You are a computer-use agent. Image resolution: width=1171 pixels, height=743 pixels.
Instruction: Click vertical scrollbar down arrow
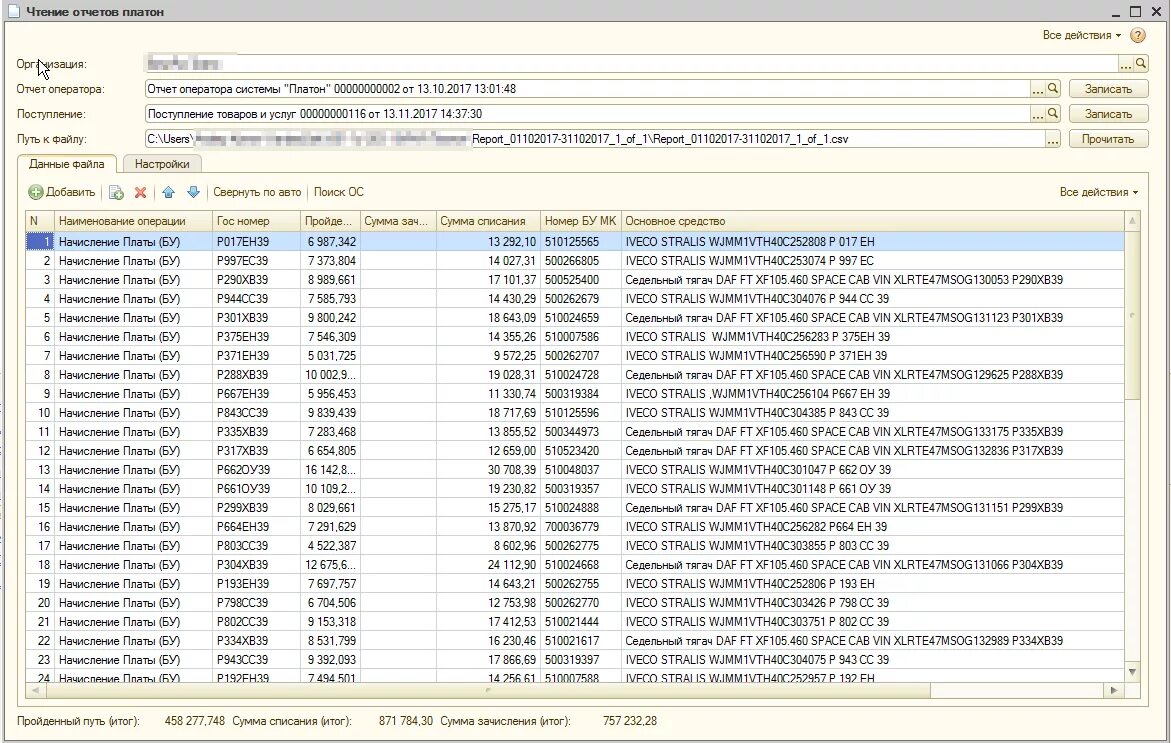1132,672
